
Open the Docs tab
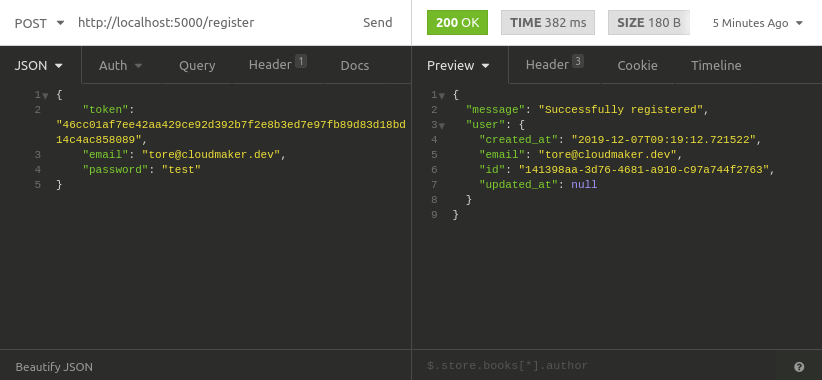[x=355, y=66]
